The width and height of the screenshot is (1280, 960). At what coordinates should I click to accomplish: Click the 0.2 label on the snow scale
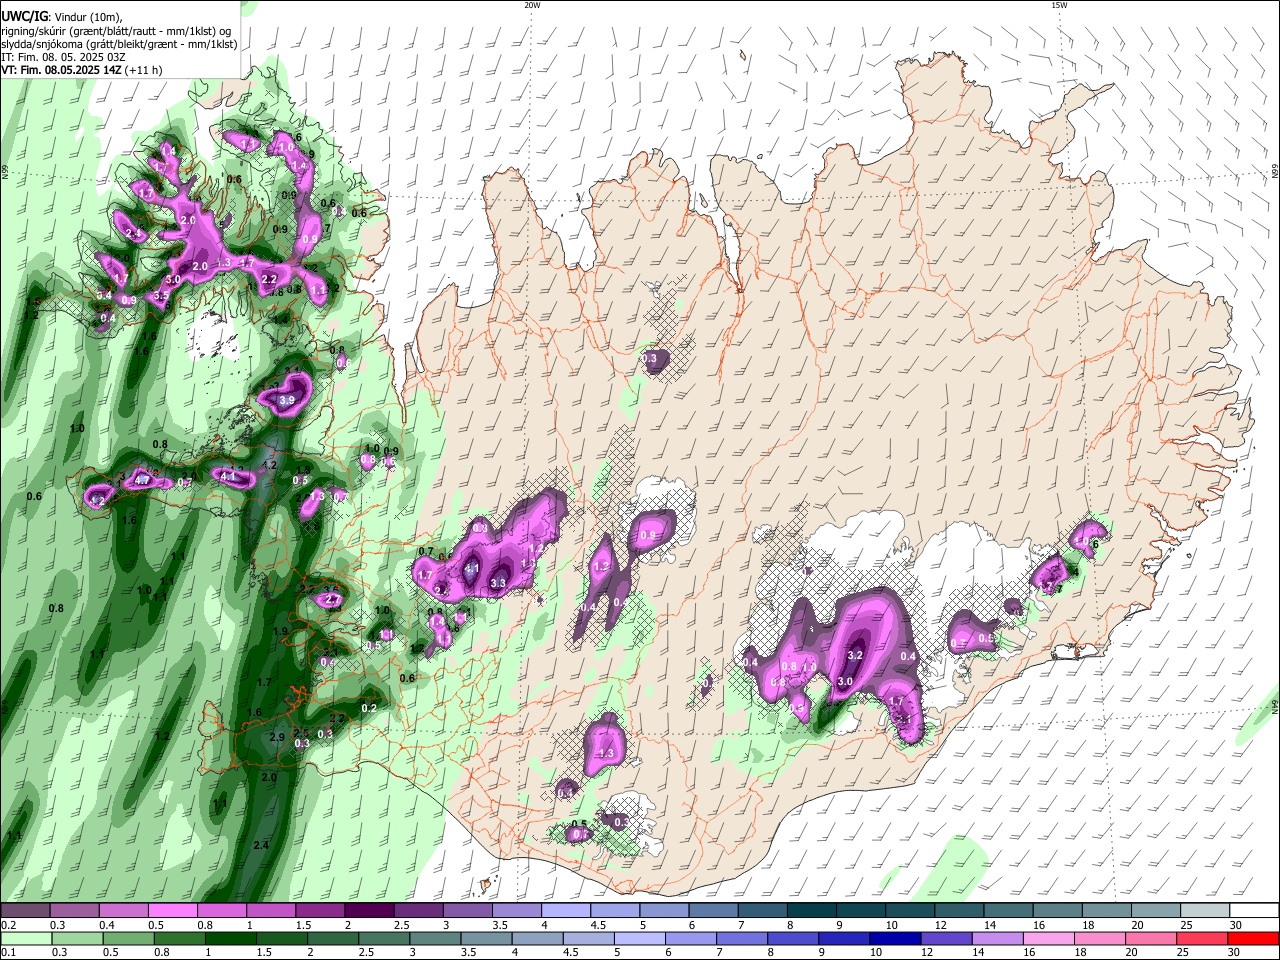10,925
